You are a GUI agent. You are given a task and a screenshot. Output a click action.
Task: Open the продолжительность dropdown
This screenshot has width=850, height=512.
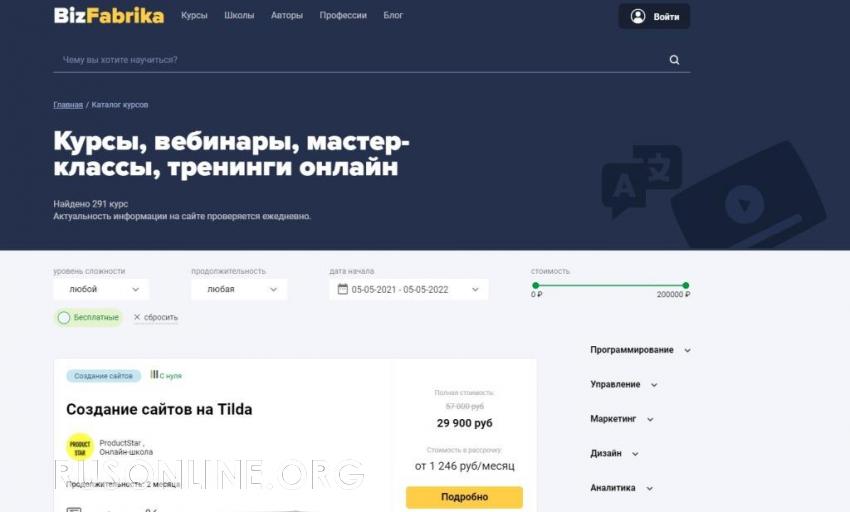point(239,289)
